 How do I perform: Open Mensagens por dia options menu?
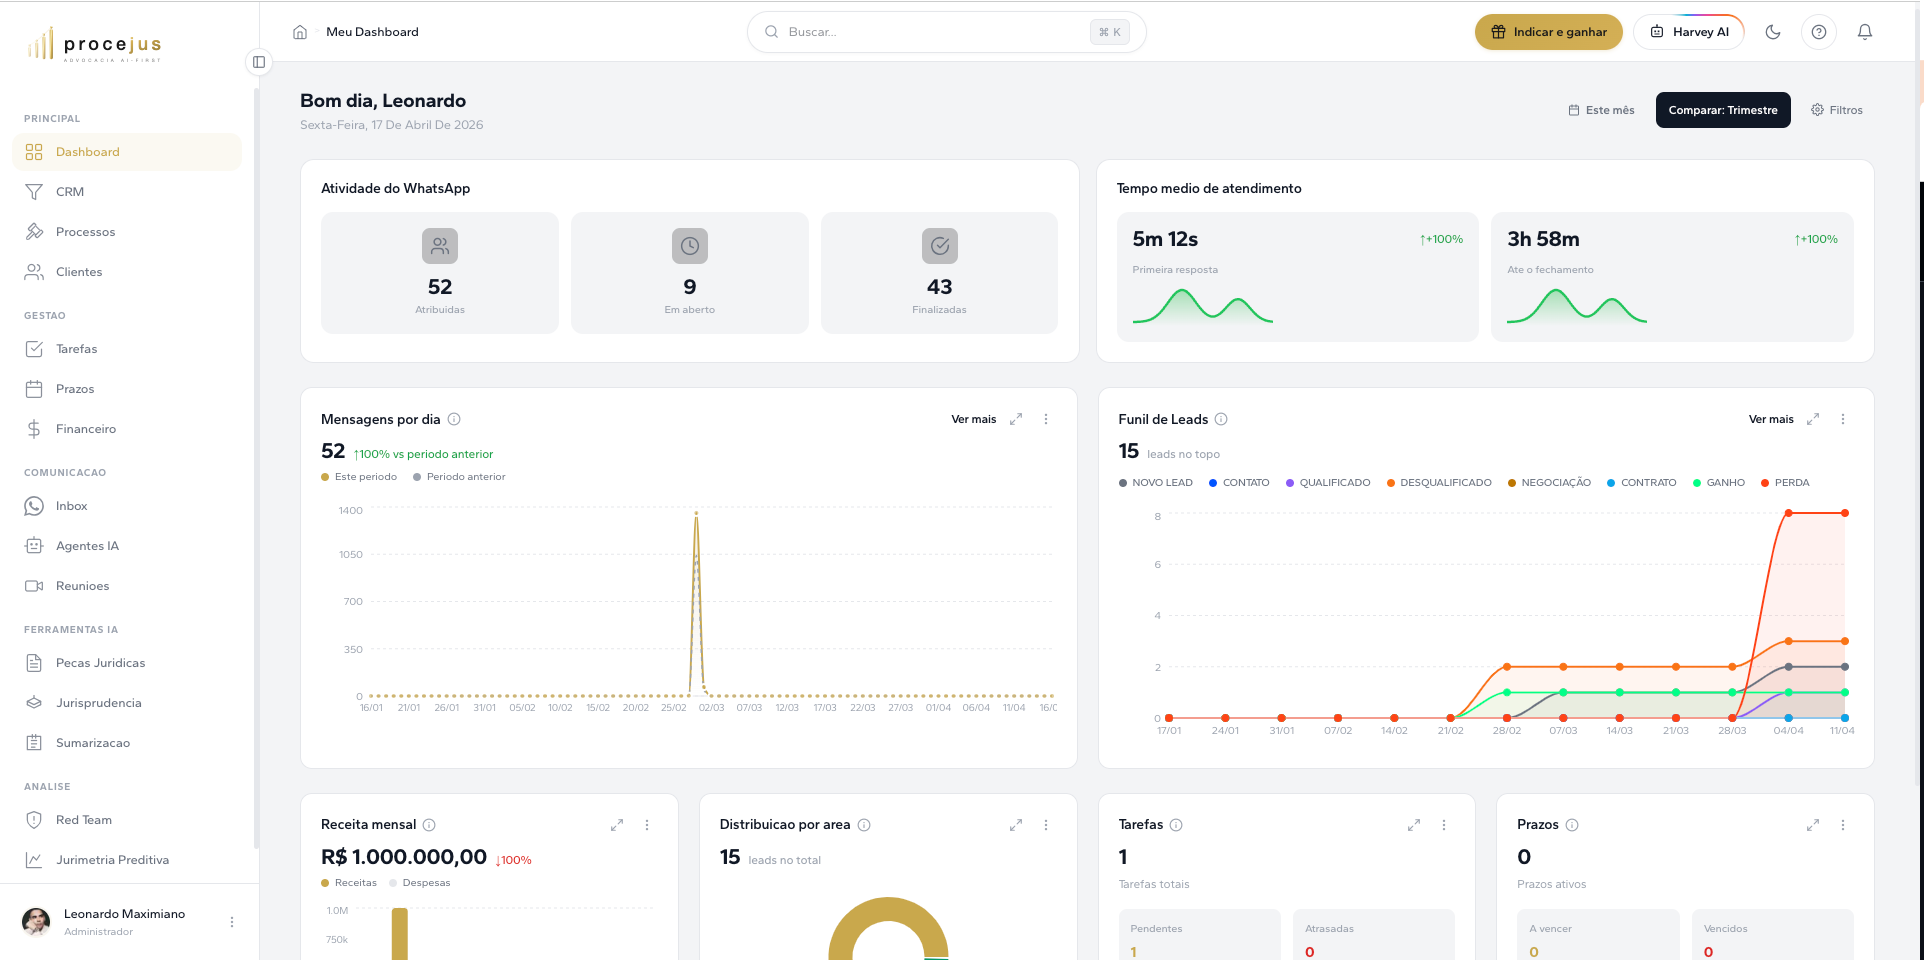pyautogui.click(x=1046, y=419)
